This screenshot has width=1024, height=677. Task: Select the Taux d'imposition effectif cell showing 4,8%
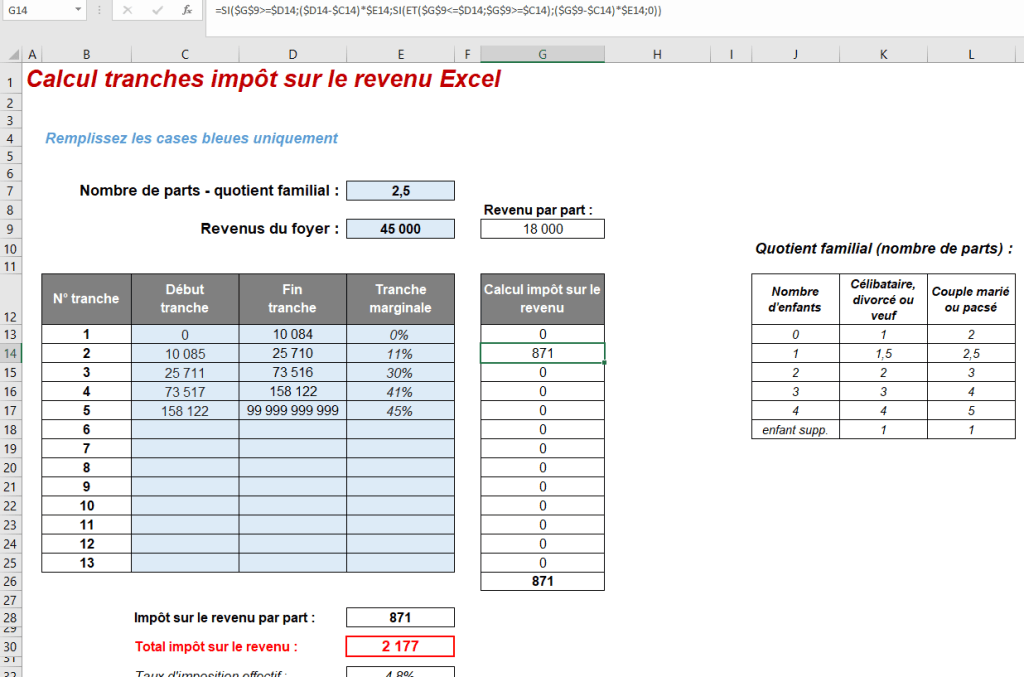pos(400,673)
